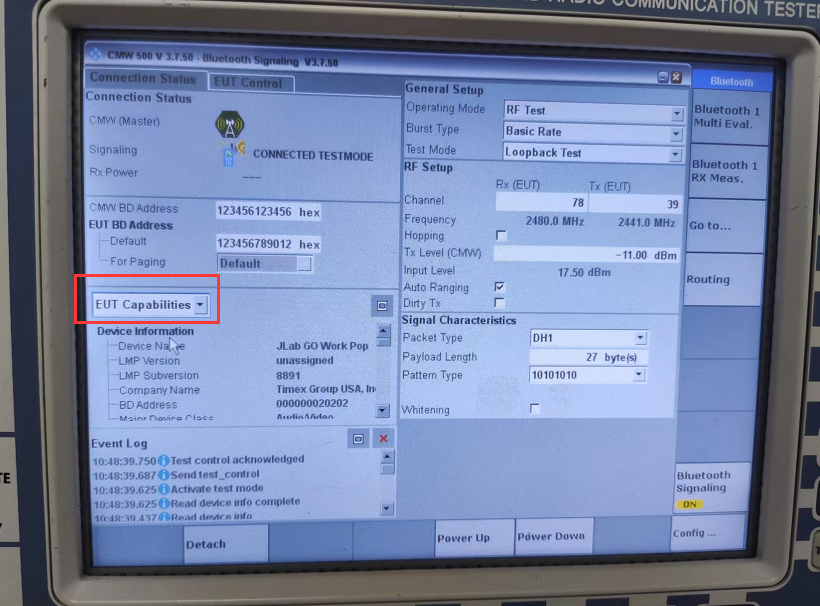Viewport: 820px width, 606px height.
Task: Click the Tx Level (CMW) field
Action: [x=586, y=255]
